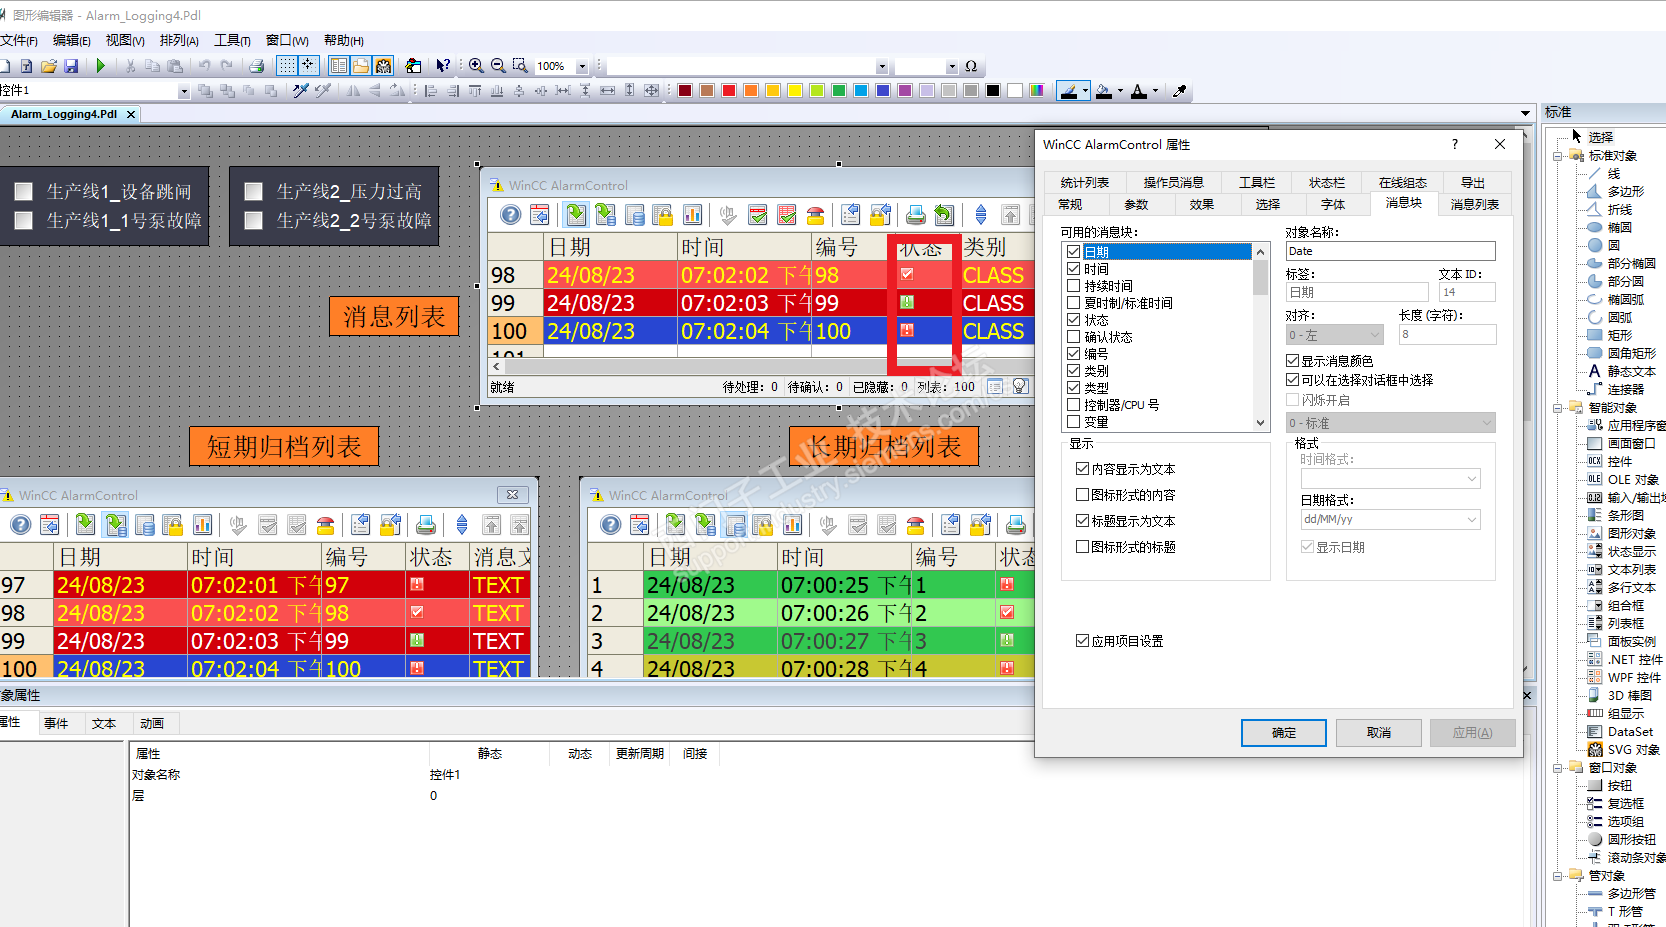1666x927 pixels.
Task: Choose the yellow color swatch
Action: click(795, 91)
